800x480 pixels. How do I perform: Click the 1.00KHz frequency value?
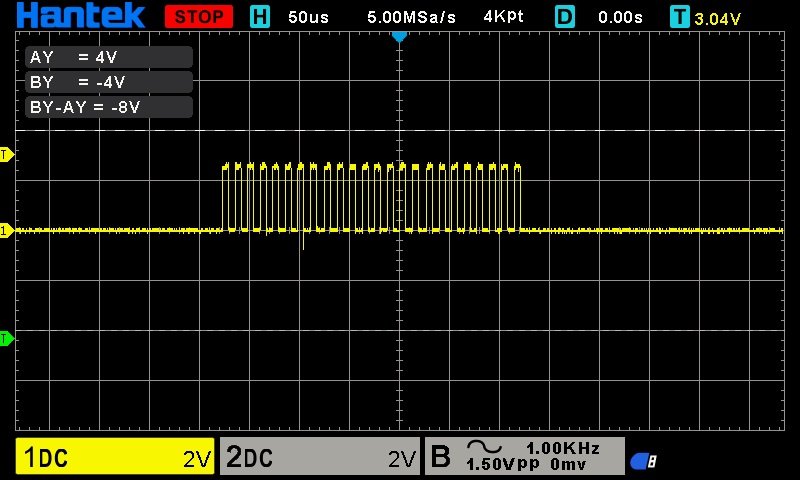click(x=563, y=448)
